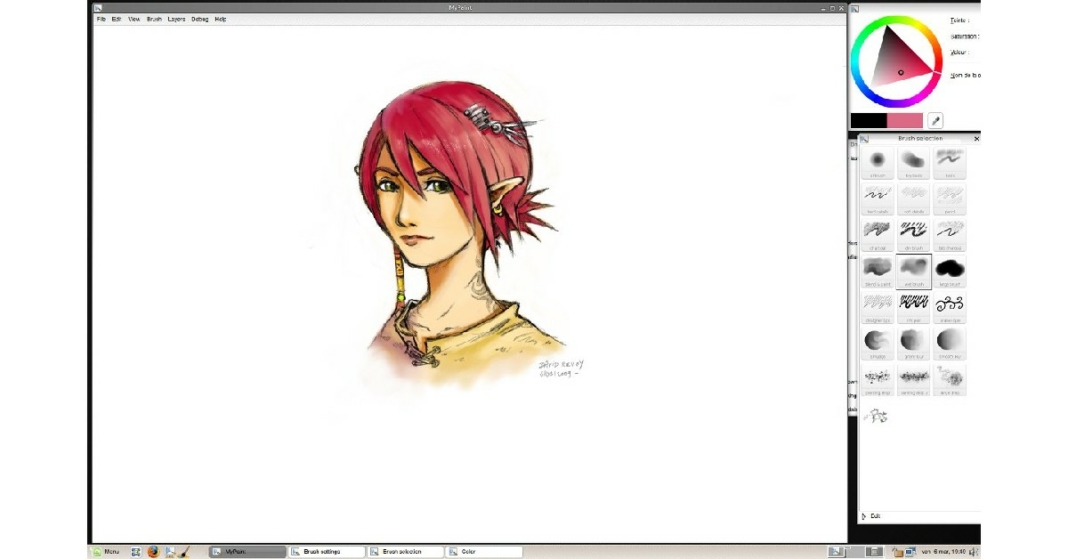1068x559 pixels.
Task: Switch to the Color window in taskbar
Action: tap(484, 552)
